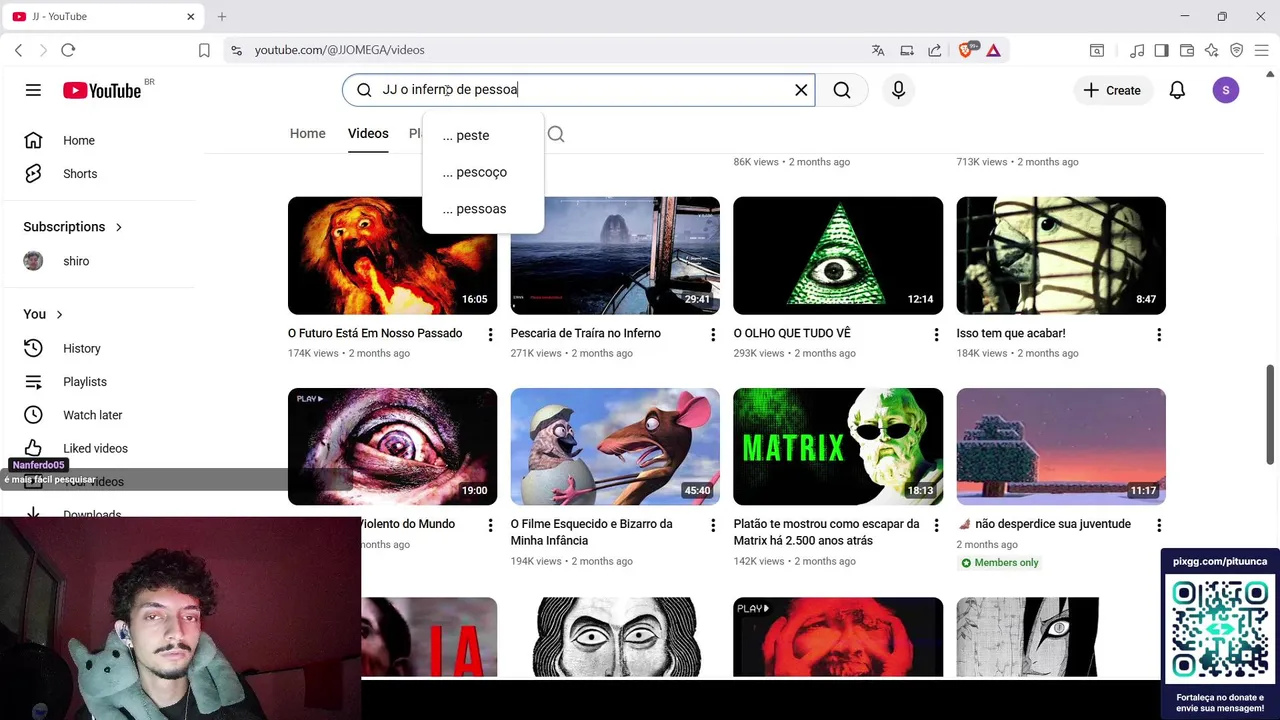The width and height of the screenshot is (1280, 720).
Task: Open options for não desperdice sua juventude
Action: pyautogui.click(x=1159, y=525)
